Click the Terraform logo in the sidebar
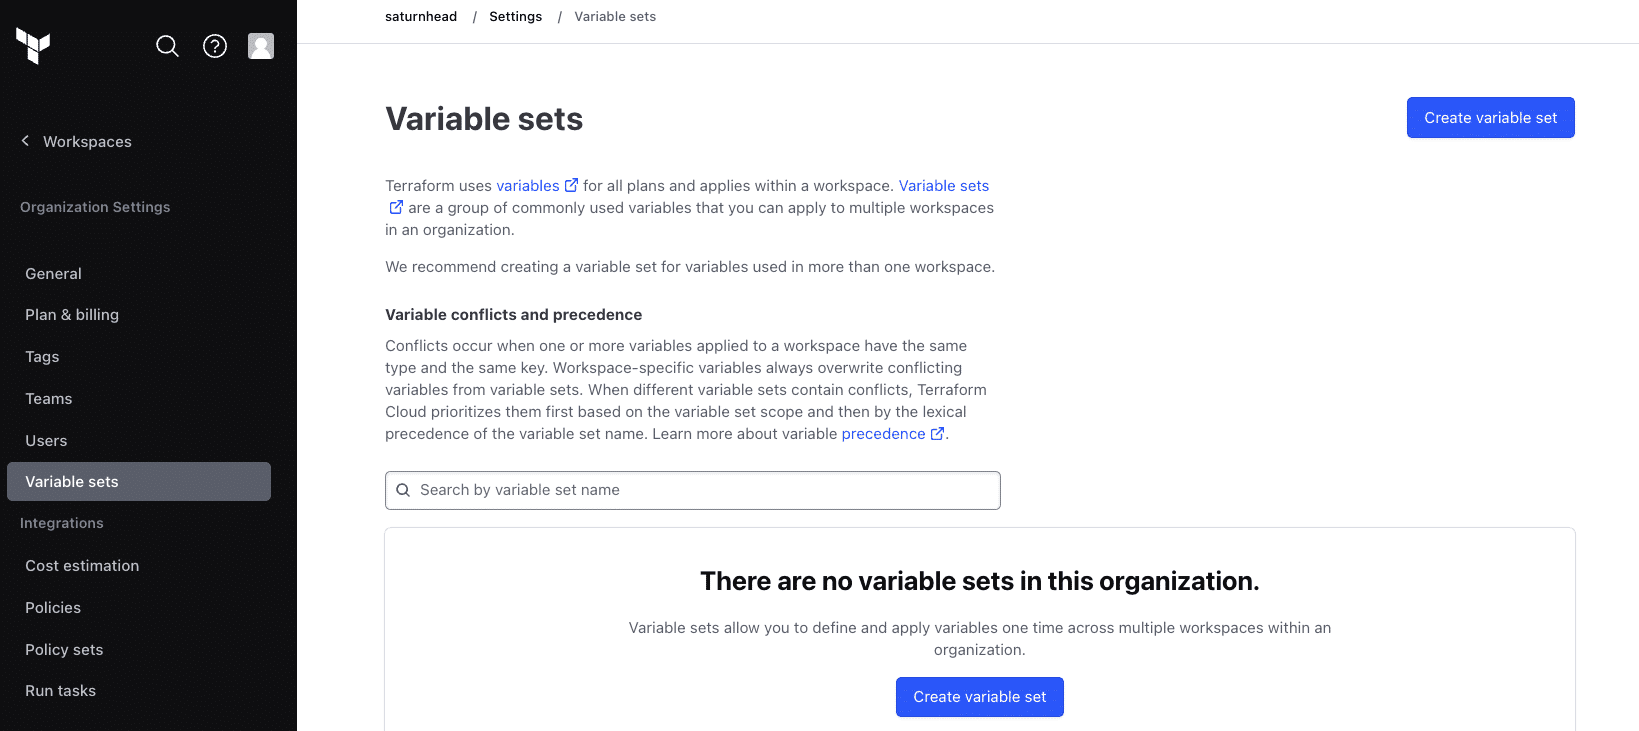 pos(34,45)
